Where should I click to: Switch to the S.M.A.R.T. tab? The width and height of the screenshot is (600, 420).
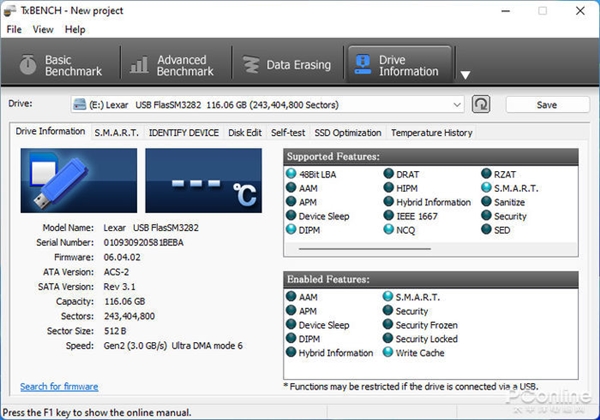pos(117,132)
